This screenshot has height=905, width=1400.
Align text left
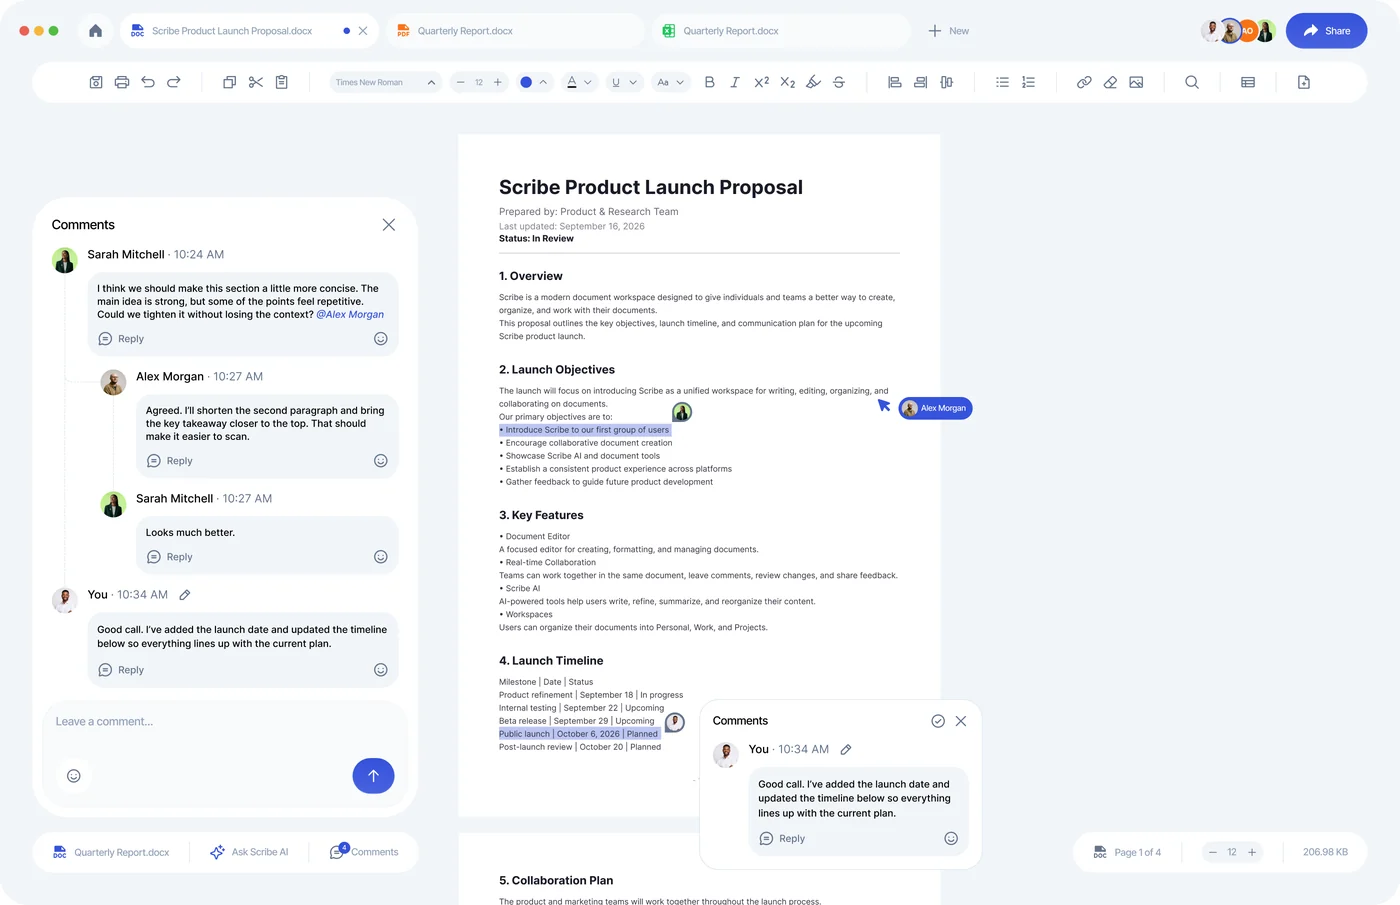895,82
